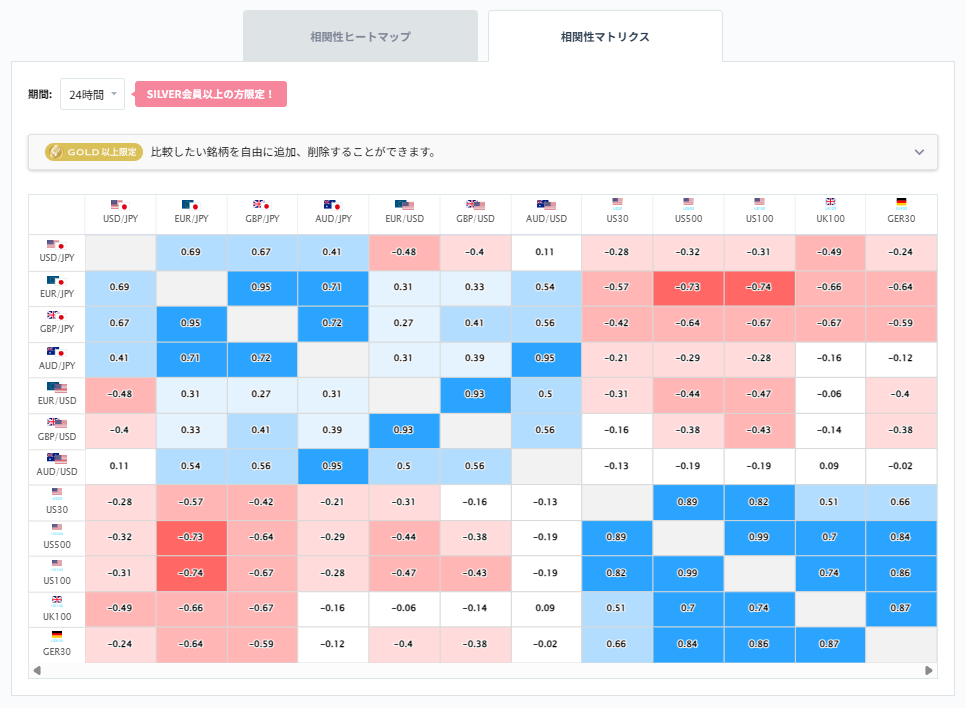Select the 0.95 EUR/JPY GBP/JPY correlation cell

tap(262, 289)
